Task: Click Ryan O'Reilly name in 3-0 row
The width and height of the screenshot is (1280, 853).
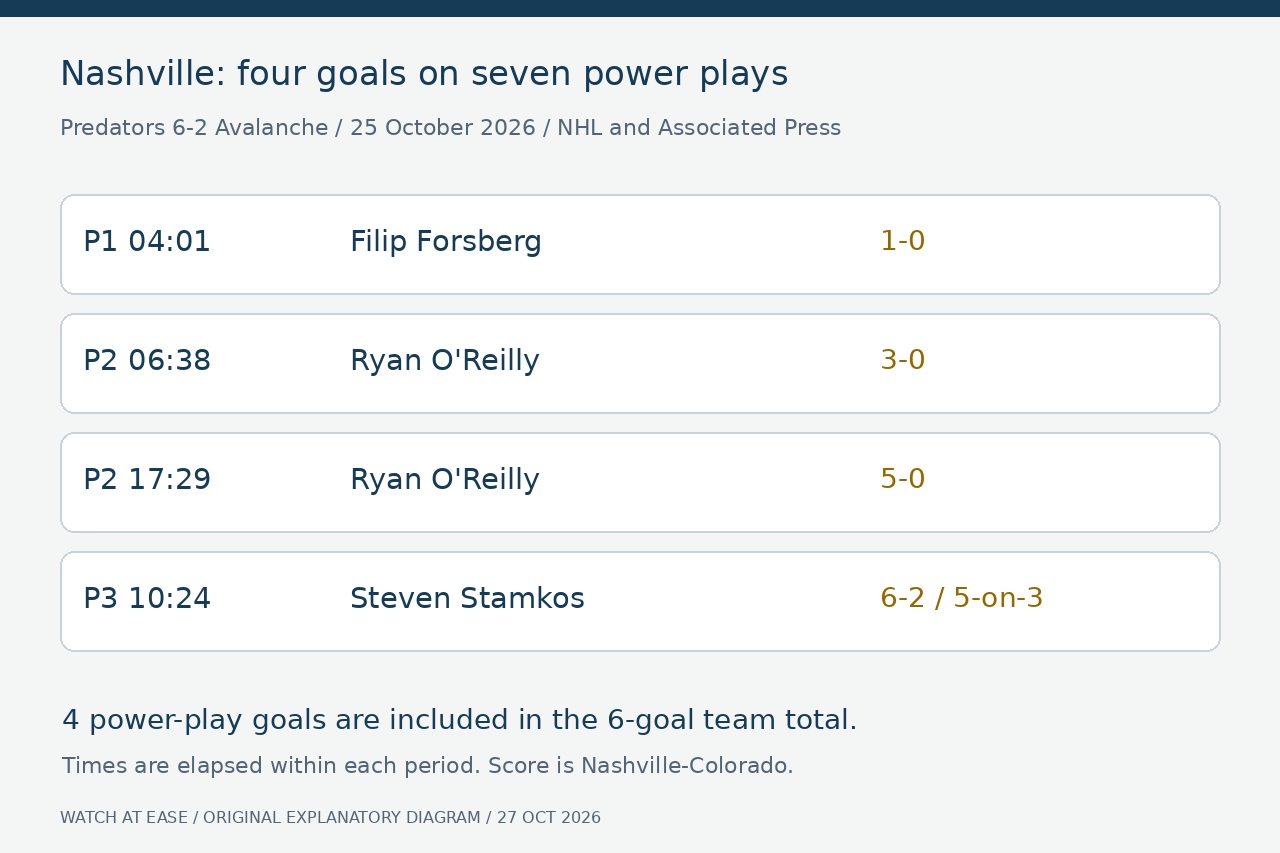Action: click(445, 361)
